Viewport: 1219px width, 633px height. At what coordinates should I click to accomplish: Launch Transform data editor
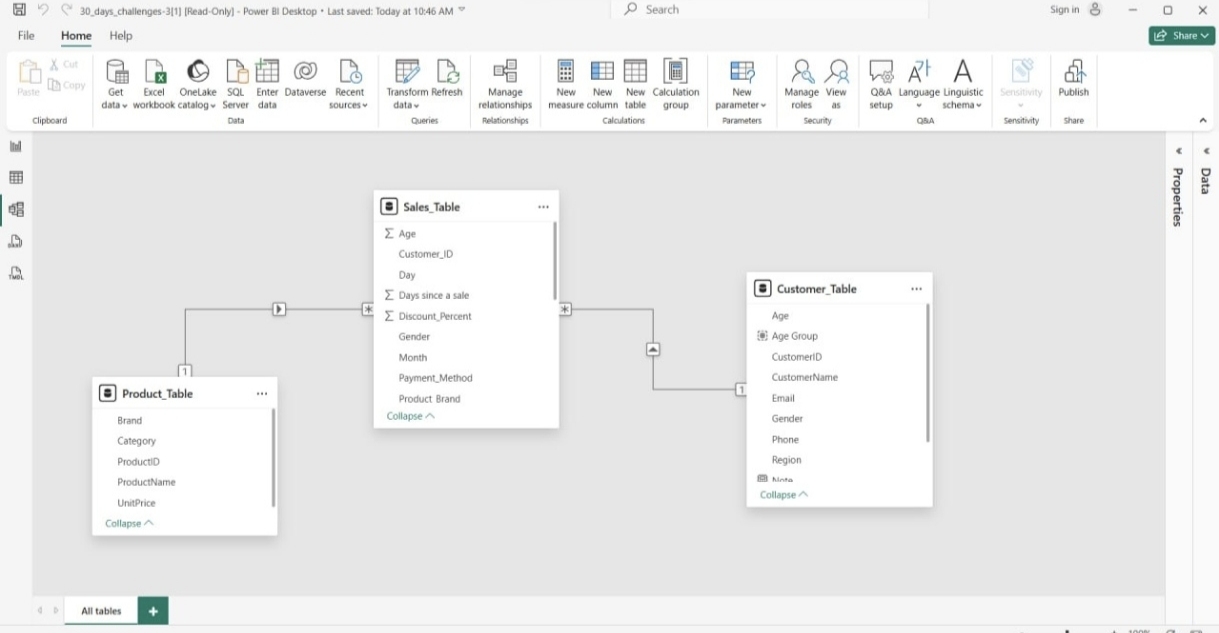pos(407,84)
